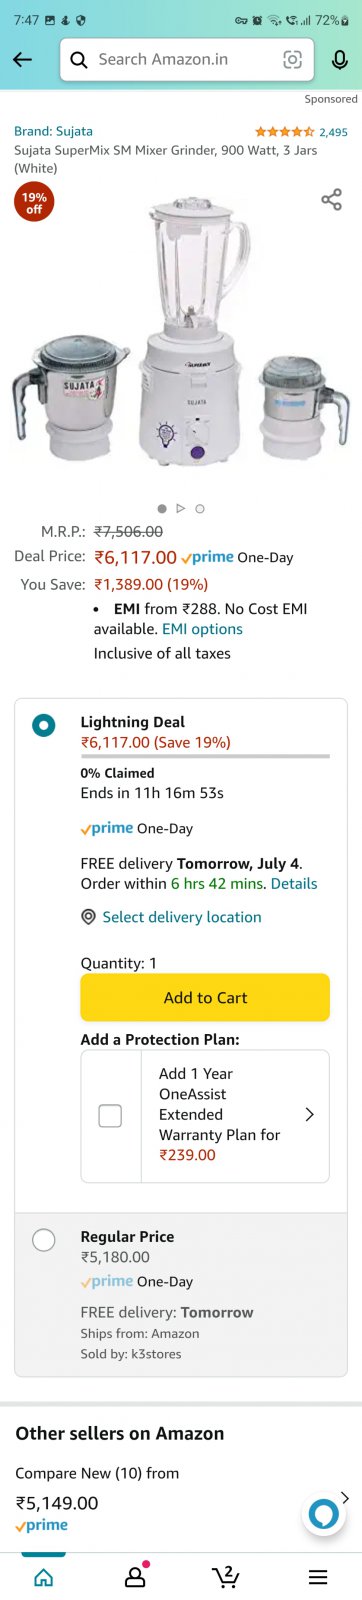Tap the microphone voice search icon
This screenshot has height=1600, width=362.
point(339,60)
